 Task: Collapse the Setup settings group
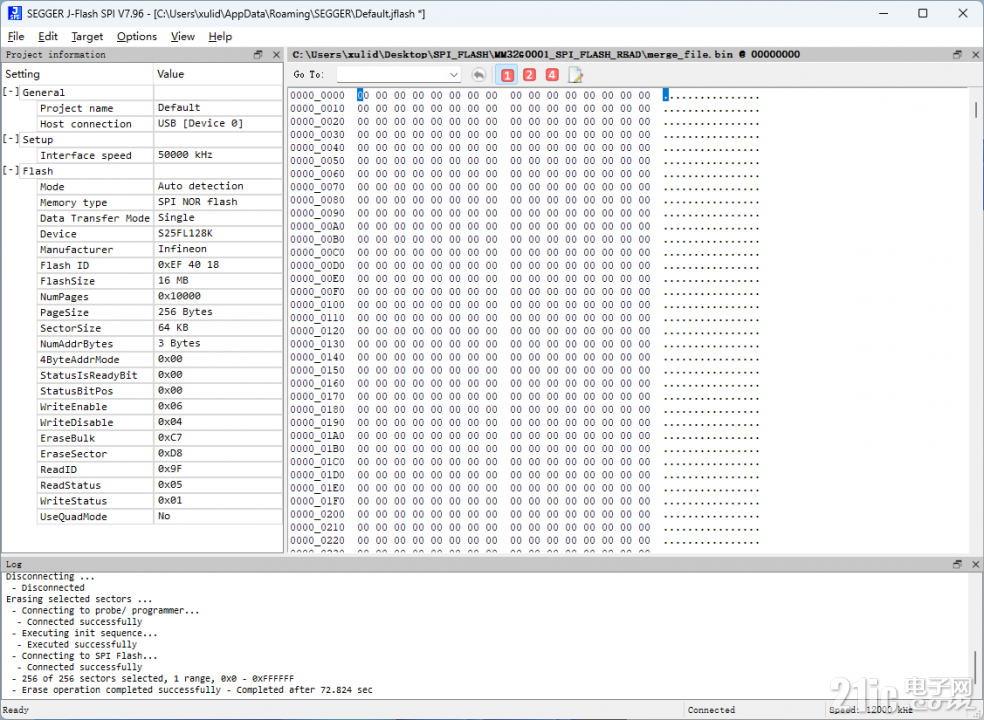11,139
